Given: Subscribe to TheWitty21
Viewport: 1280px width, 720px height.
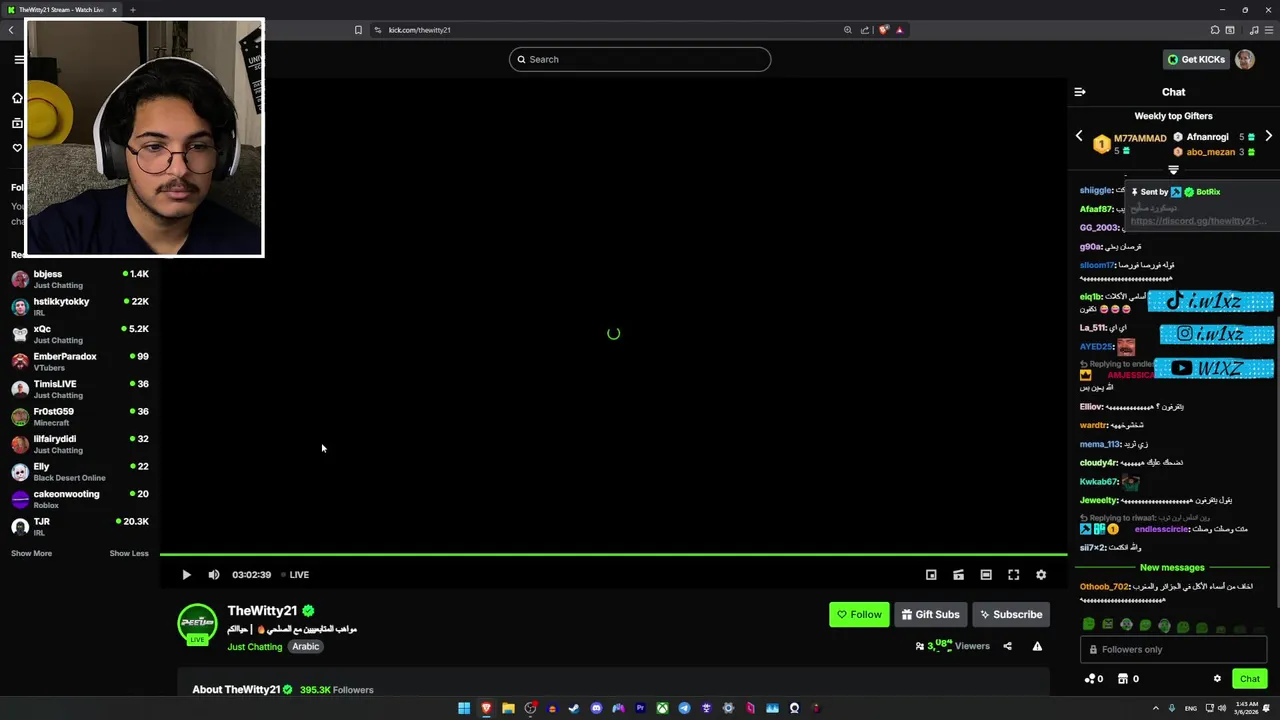Looking at the screenshot, I should click(1011, 615).
